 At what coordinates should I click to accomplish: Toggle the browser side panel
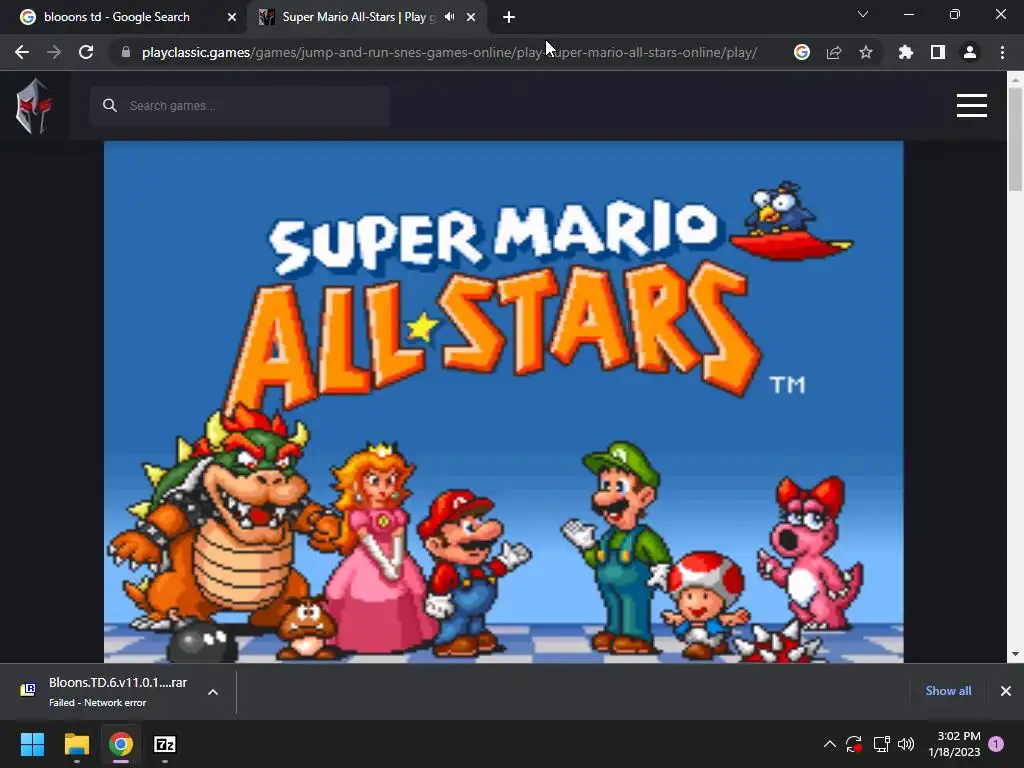[938, 52]
